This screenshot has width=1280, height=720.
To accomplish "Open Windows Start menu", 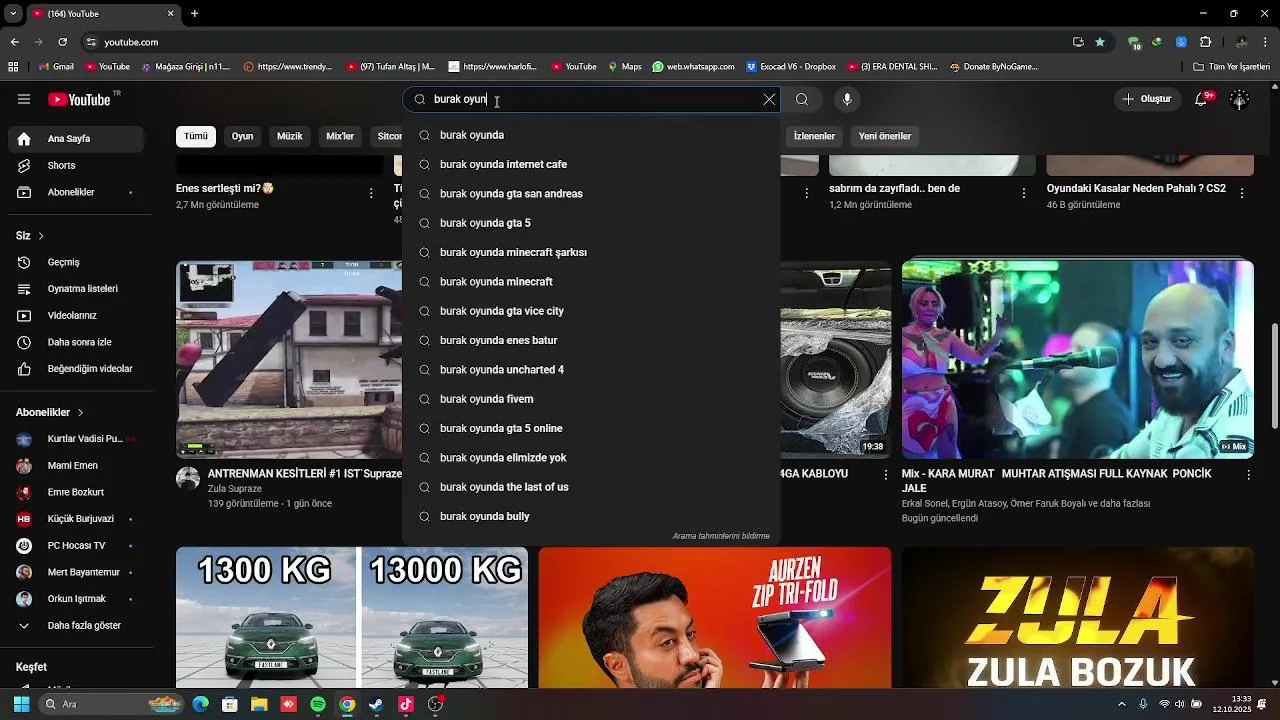I will [21, 704].
